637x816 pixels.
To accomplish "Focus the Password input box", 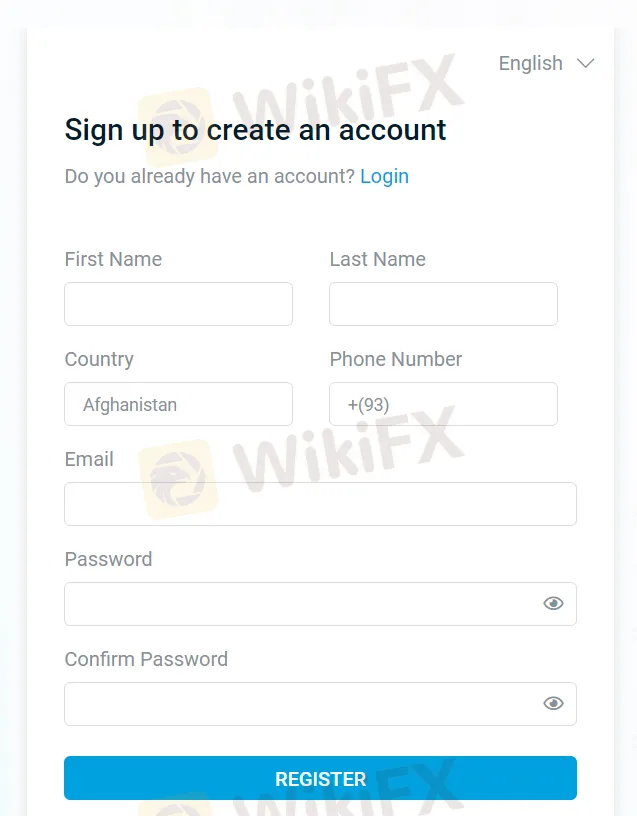I will (300, 604).
